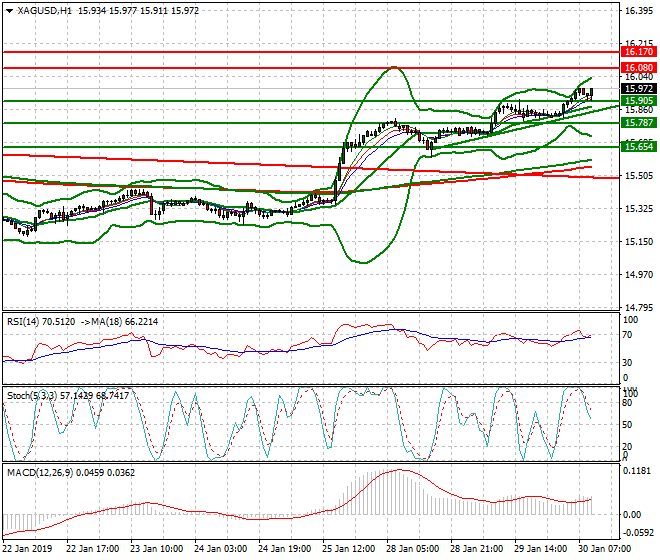This screenshot has height=560, width=660.
Task: Select the RSI(14) 70.5120 indicator label
Action: pos(41,322)
